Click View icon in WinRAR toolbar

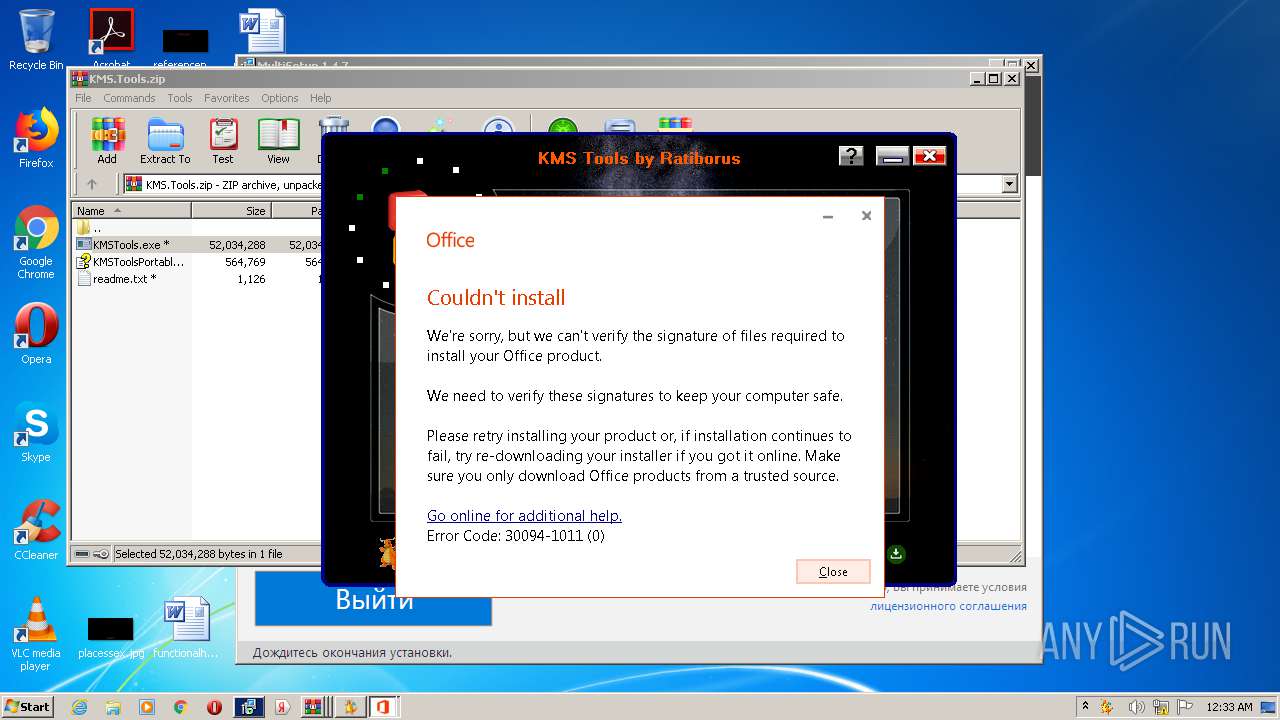coord(278,141)
